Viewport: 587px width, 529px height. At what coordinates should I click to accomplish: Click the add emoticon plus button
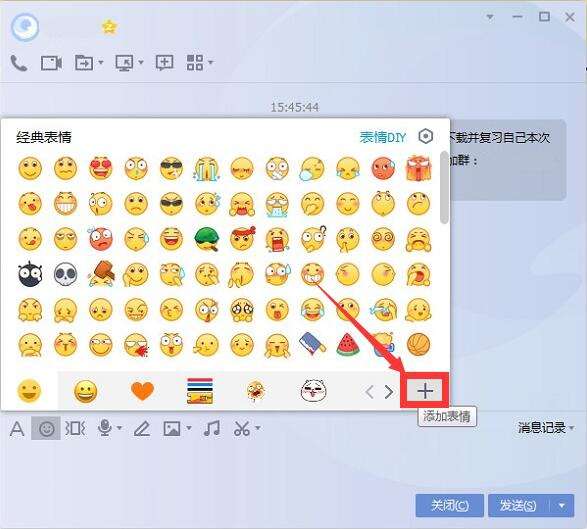coord(425,391)
